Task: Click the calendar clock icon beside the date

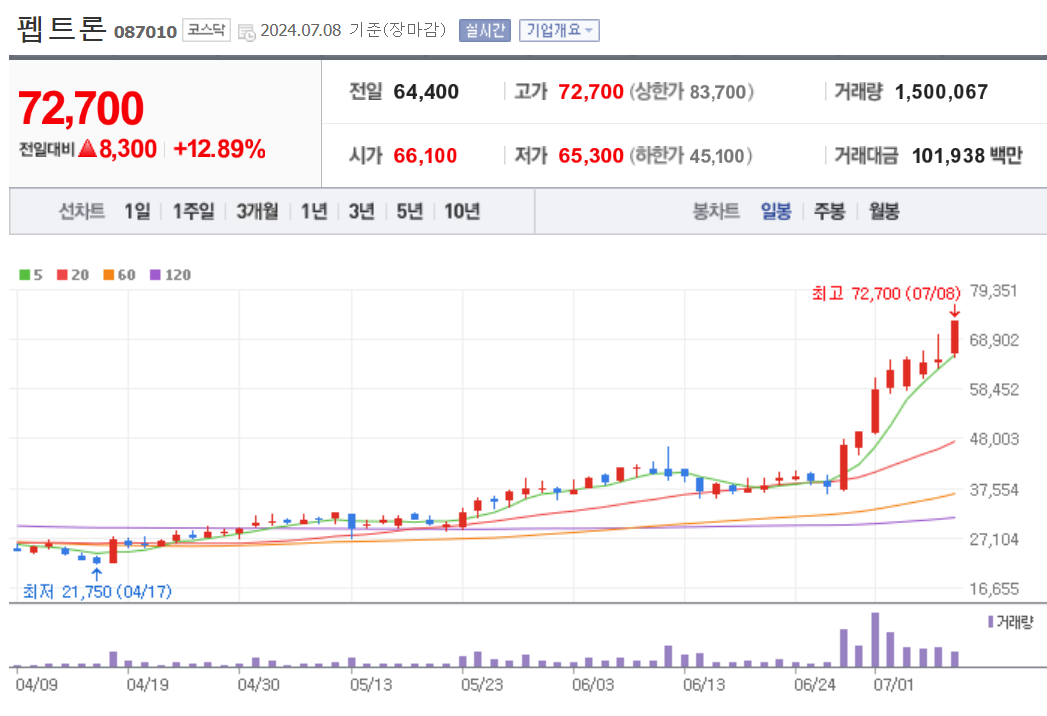Action: pos(246,32)
